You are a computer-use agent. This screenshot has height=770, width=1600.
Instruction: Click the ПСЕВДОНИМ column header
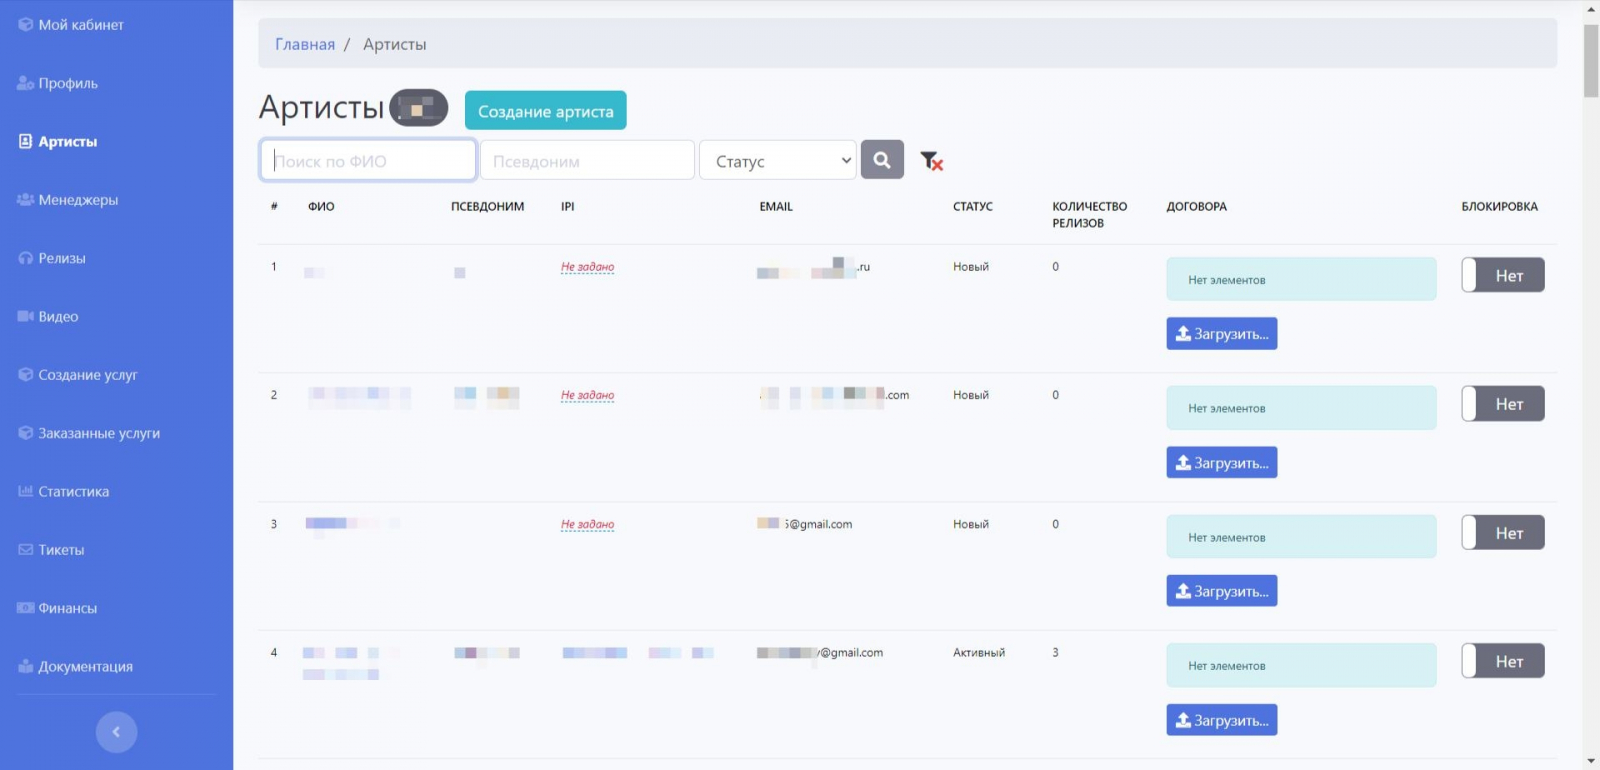(x=488, y=207)
